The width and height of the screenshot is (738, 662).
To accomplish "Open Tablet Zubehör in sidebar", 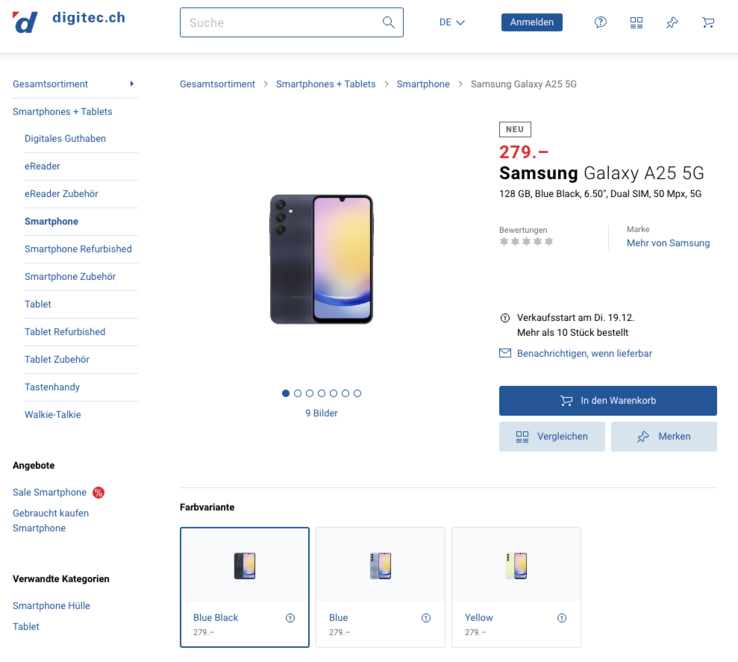I will (57, 359).
